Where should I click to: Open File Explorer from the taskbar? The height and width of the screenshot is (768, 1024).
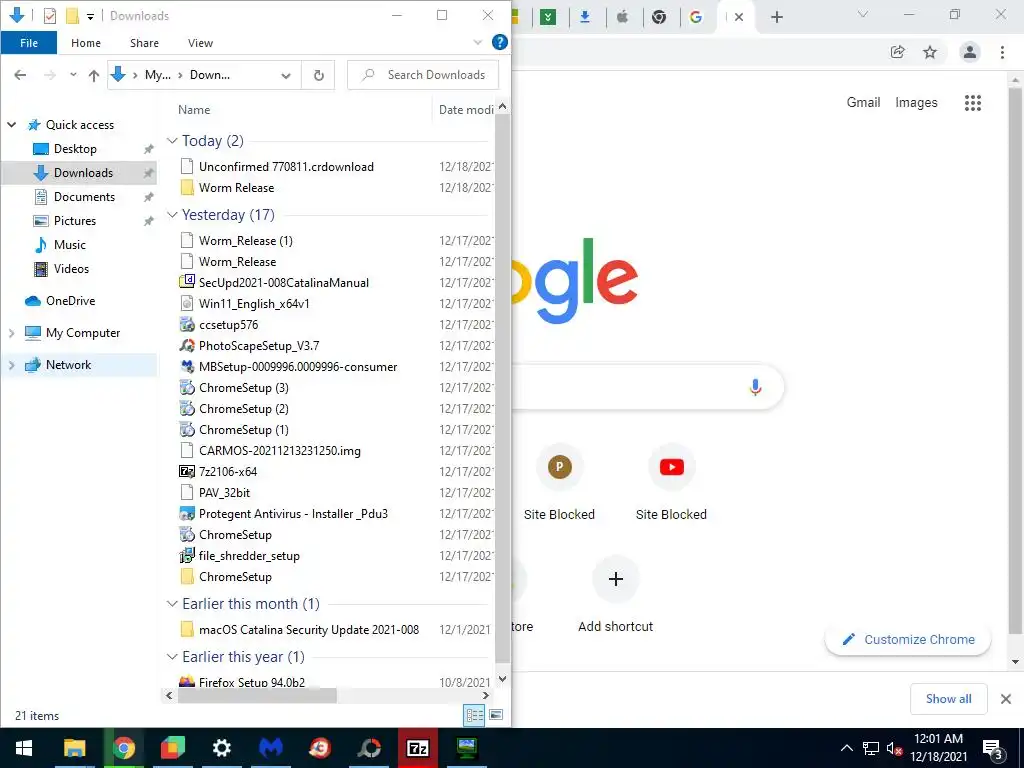tap(74, 748)
